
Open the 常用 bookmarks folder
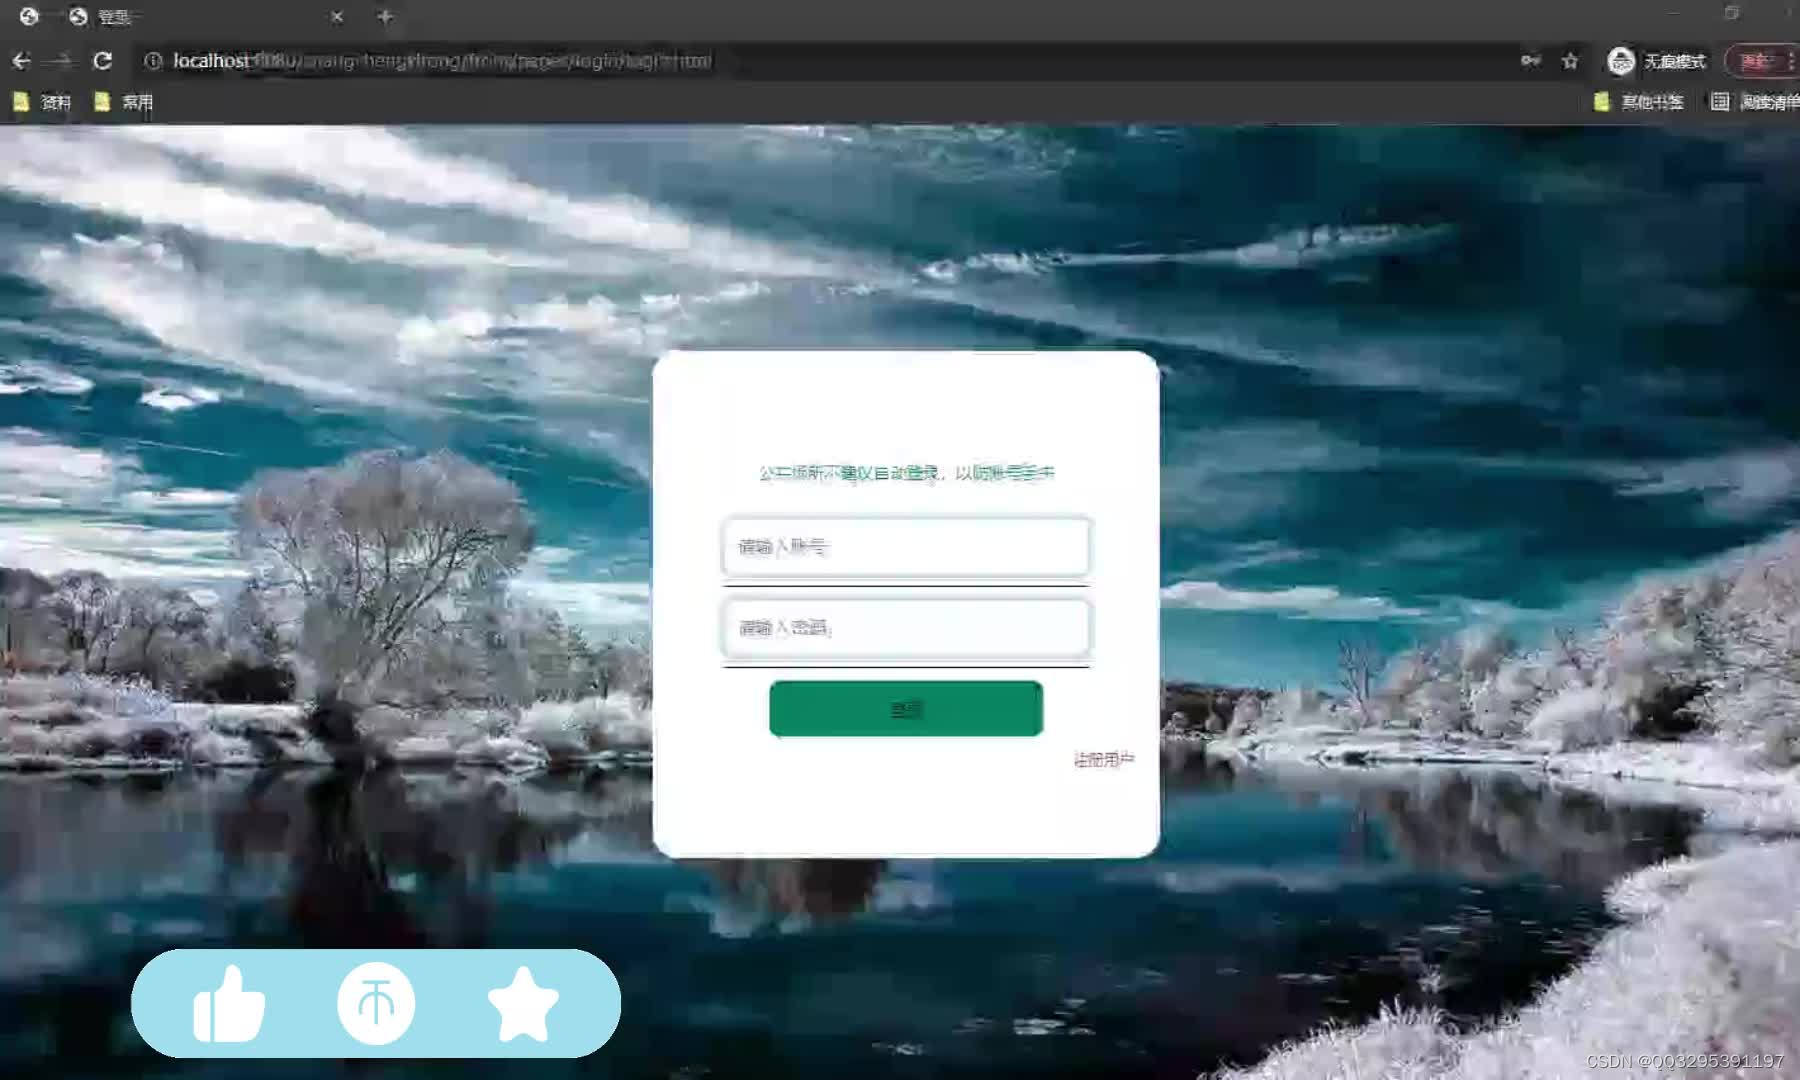[x=123, y=102]
